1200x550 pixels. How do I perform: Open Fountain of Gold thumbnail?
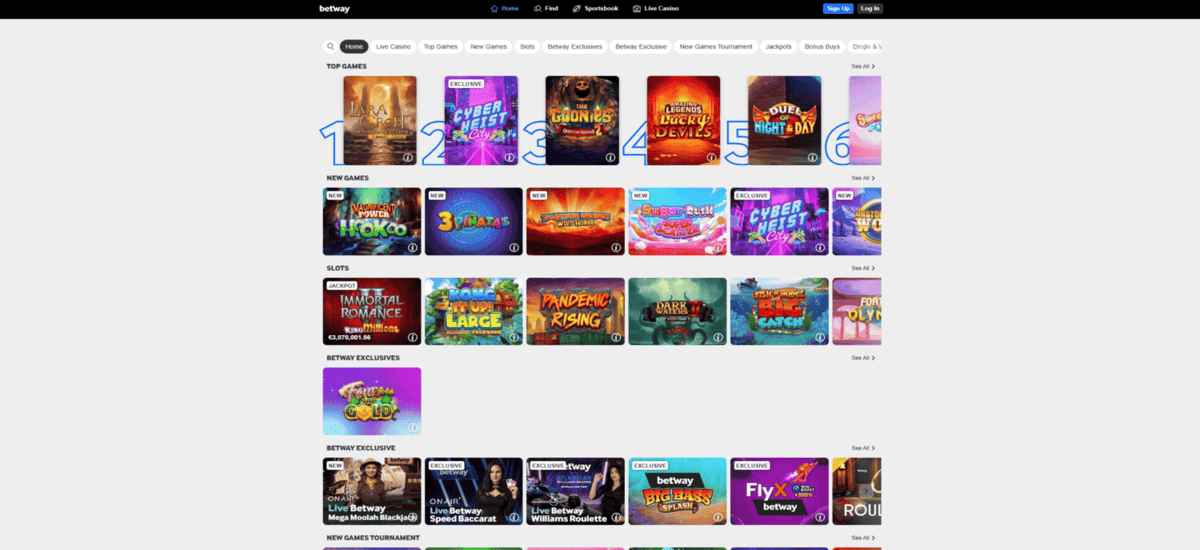point(372,401)
